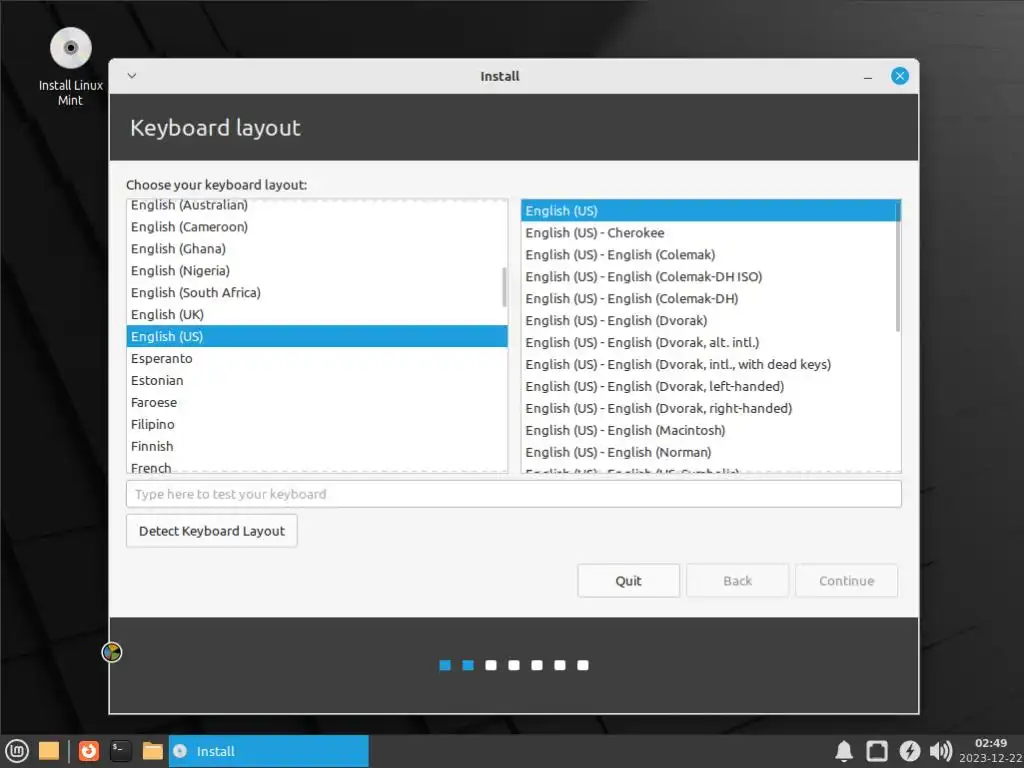
Task: Select English (Ghana) layout
Action: pyautogui.click(x=317, y=249)
